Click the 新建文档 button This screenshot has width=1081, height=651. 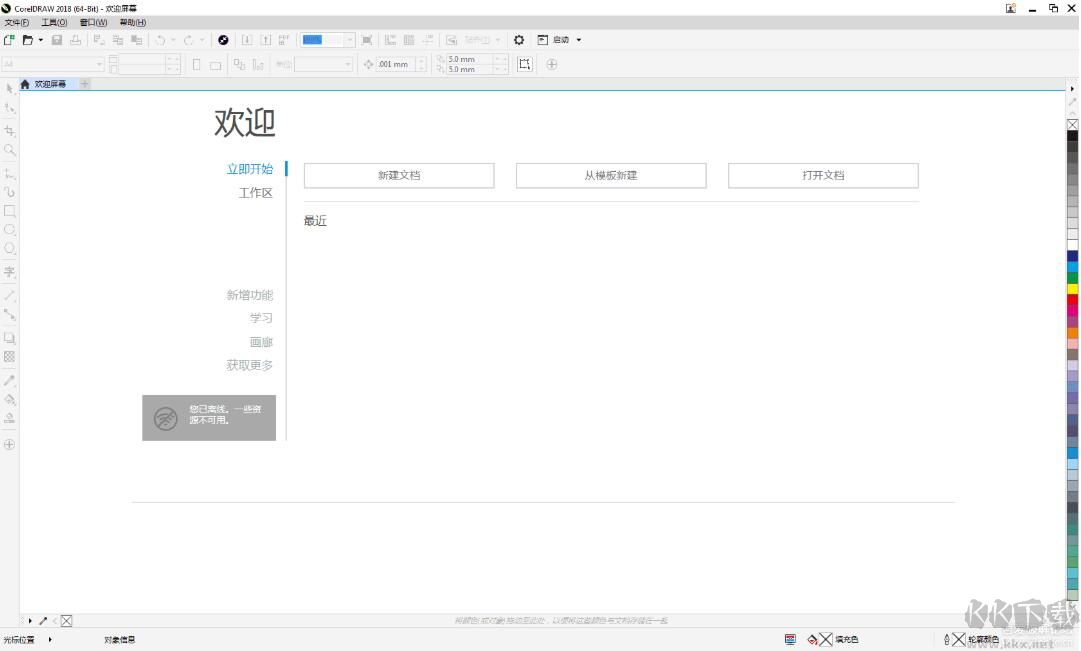tap(398, 175)
